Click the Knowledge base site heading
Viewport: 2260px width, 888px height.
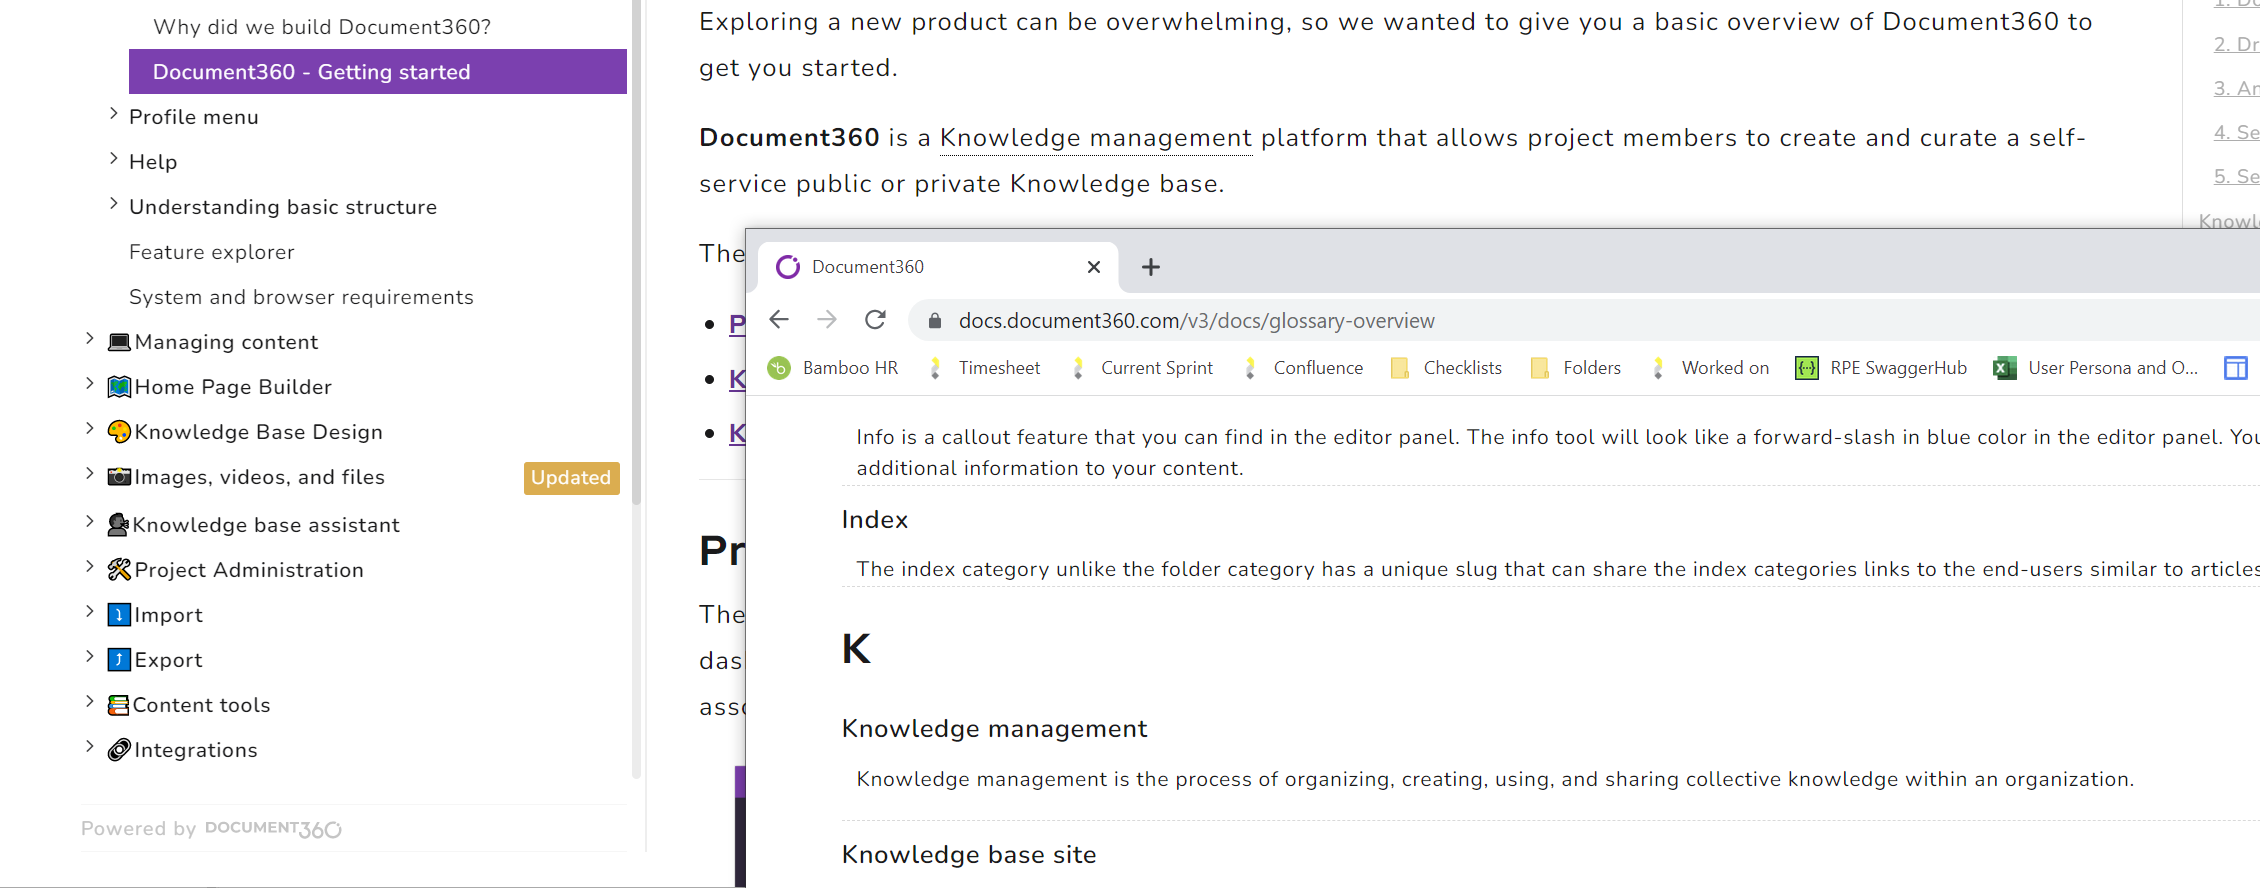click(x=969, y=855)
